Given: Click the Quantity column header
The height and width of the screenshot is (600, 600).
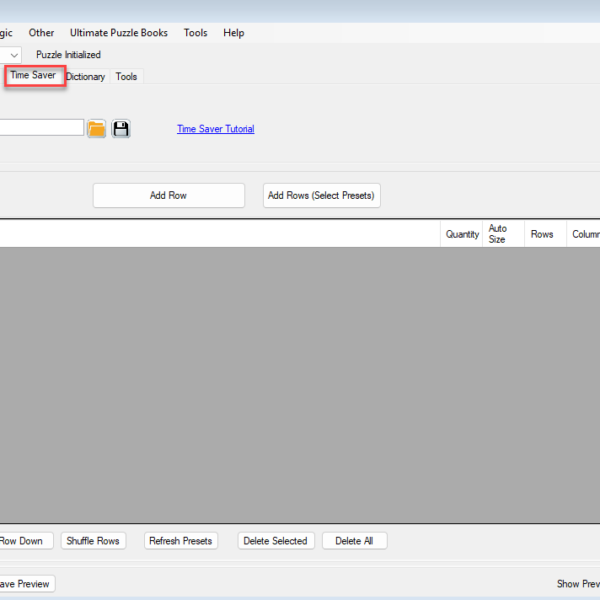Looking at the screenshot, I should [x=462, y=234].
